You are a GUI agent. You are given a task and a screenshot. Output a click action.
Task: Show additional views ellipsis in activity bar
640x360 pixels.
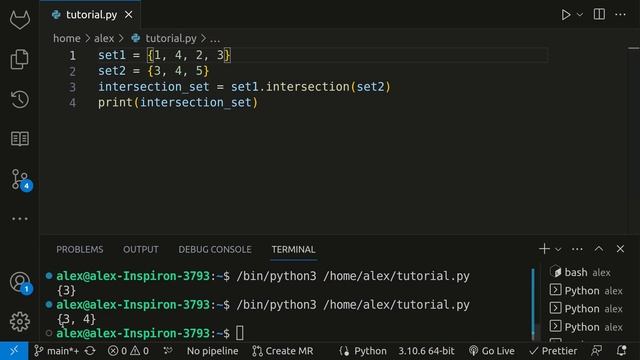[20, 219]
